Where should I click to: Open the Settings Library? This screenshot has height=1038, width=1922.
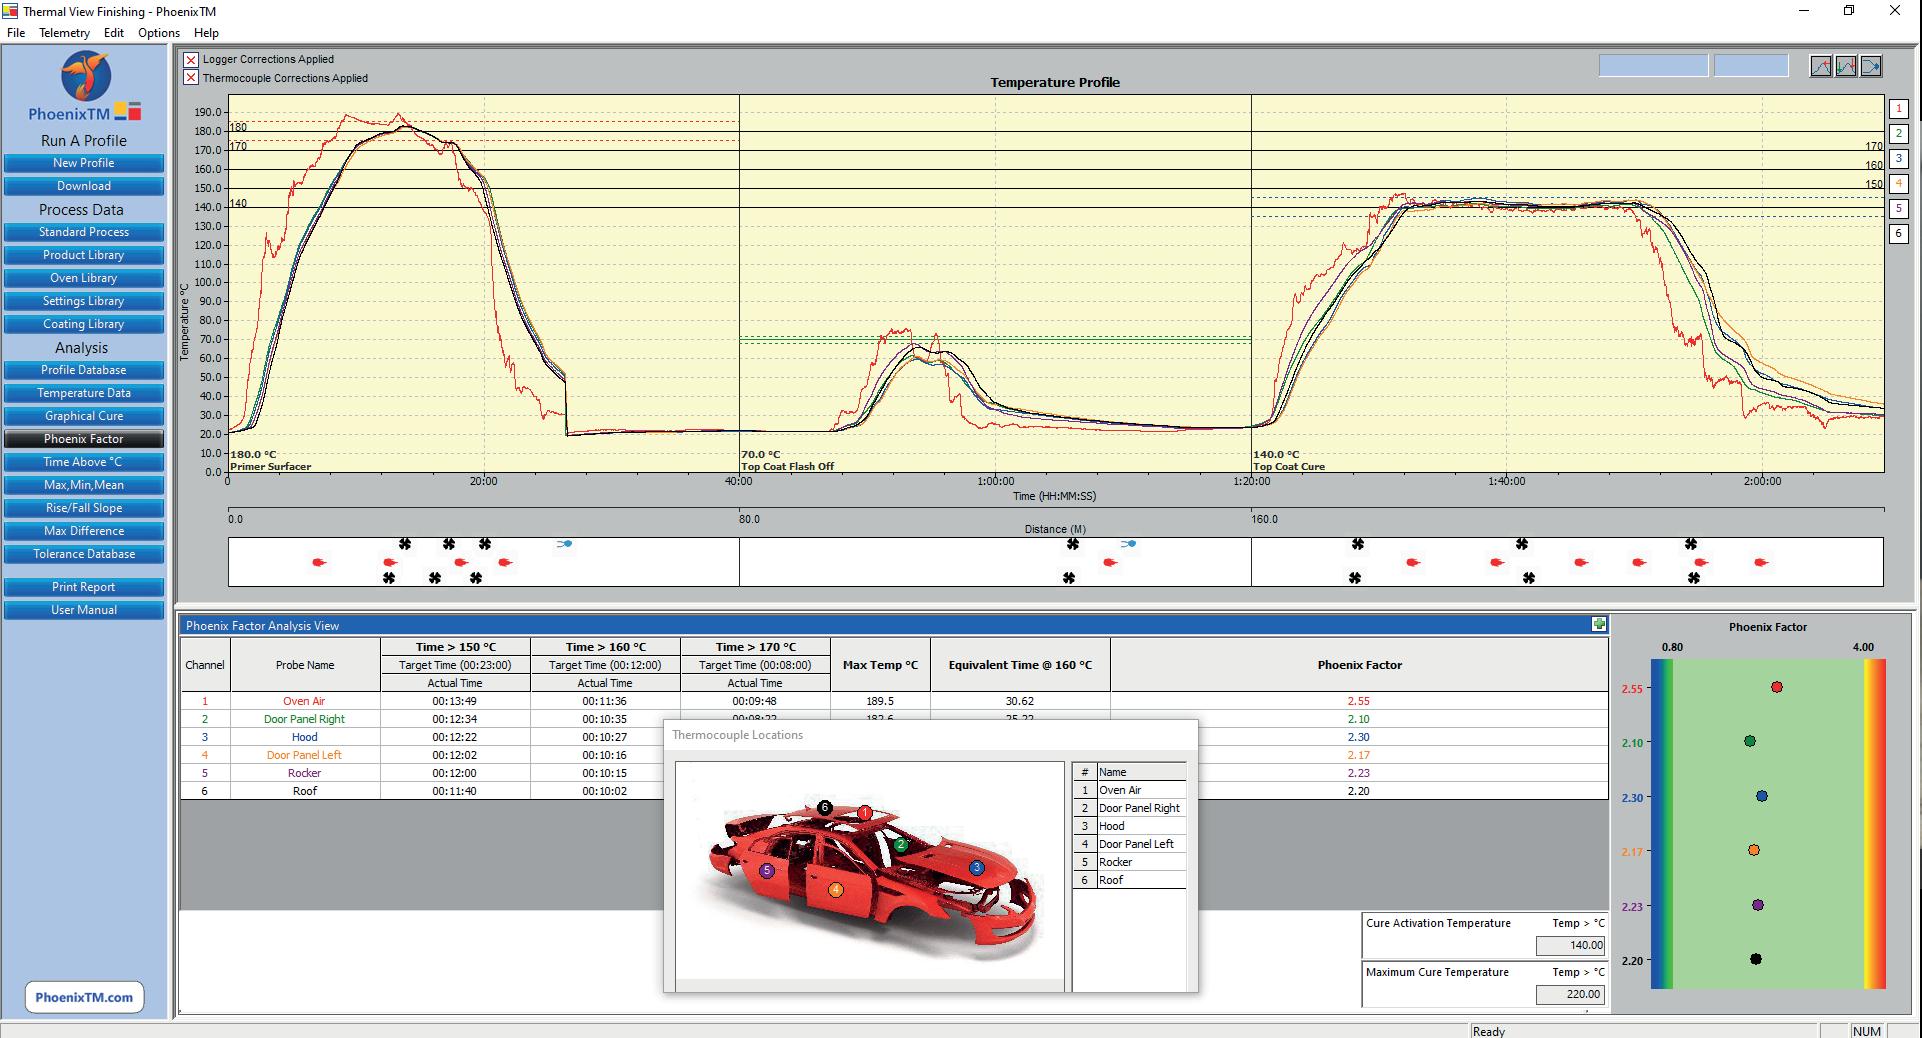coord(84,301)
